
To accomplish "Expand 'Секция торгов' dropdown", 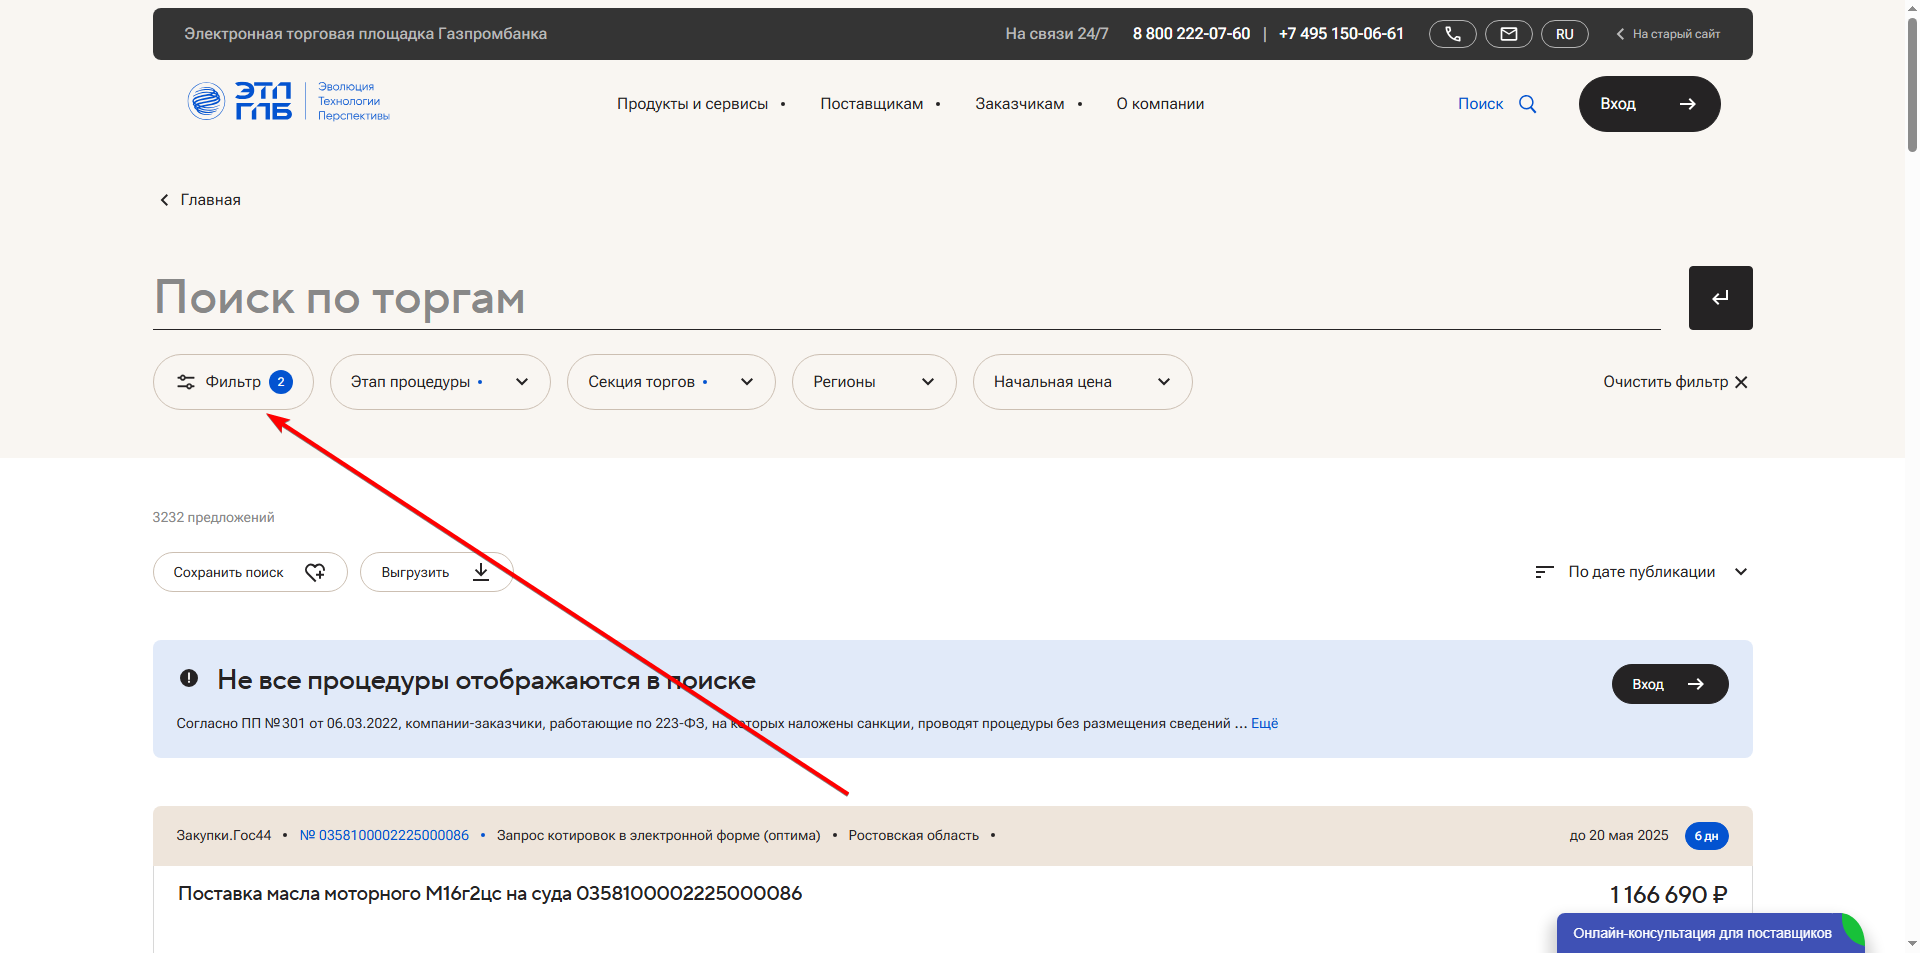I will [671, 382].
